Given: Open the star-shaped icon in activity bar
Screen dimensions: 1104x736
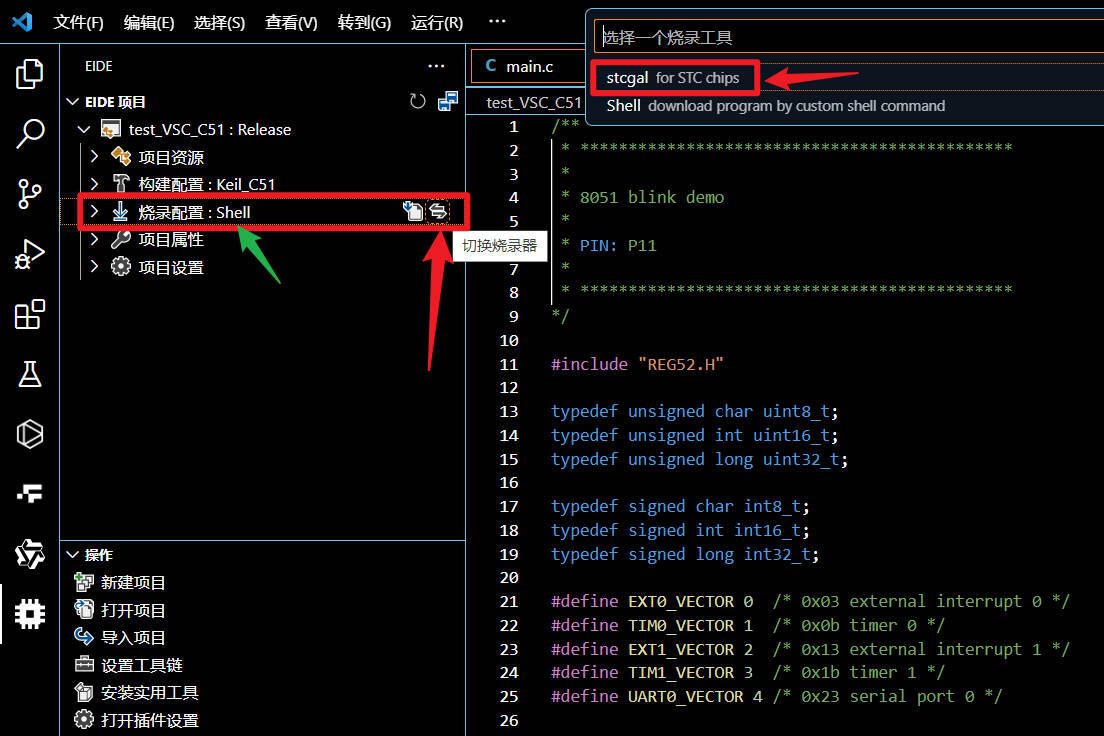Looking at the screenshot, I should [x=30, y=554].
